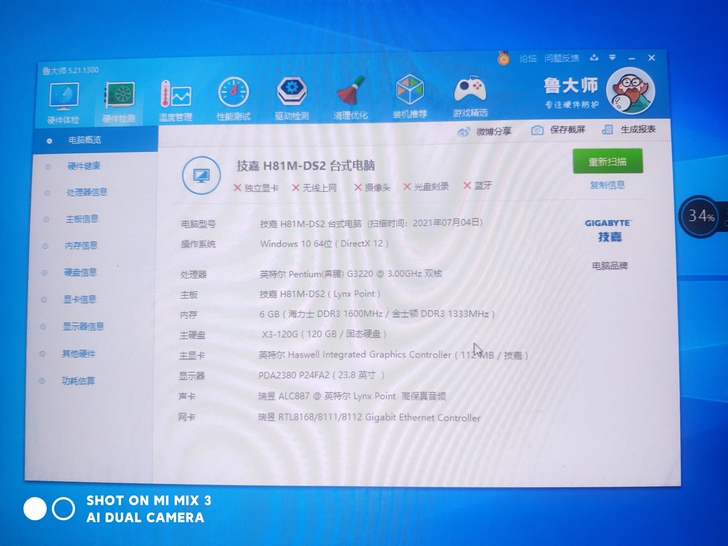
Task: Open the 性能测试 benchmark gauge icon
Action: click(234, 99)
